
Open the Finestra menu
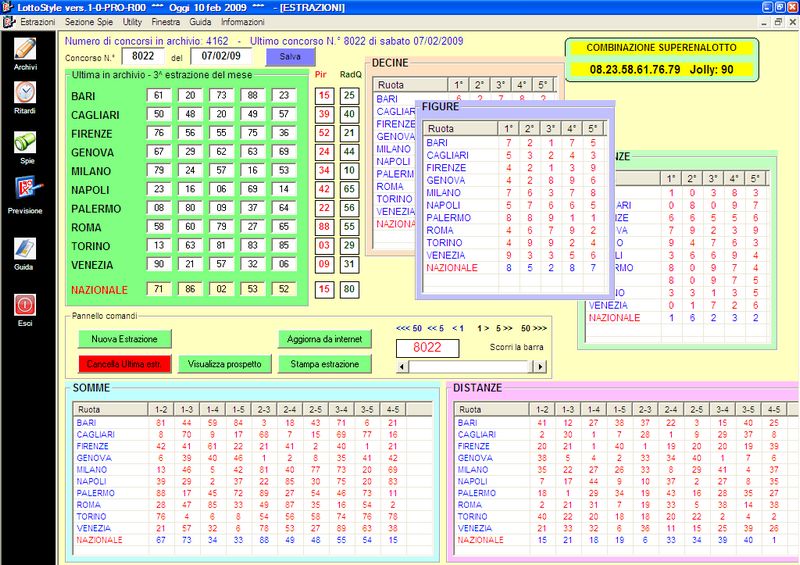click(165, 22)
